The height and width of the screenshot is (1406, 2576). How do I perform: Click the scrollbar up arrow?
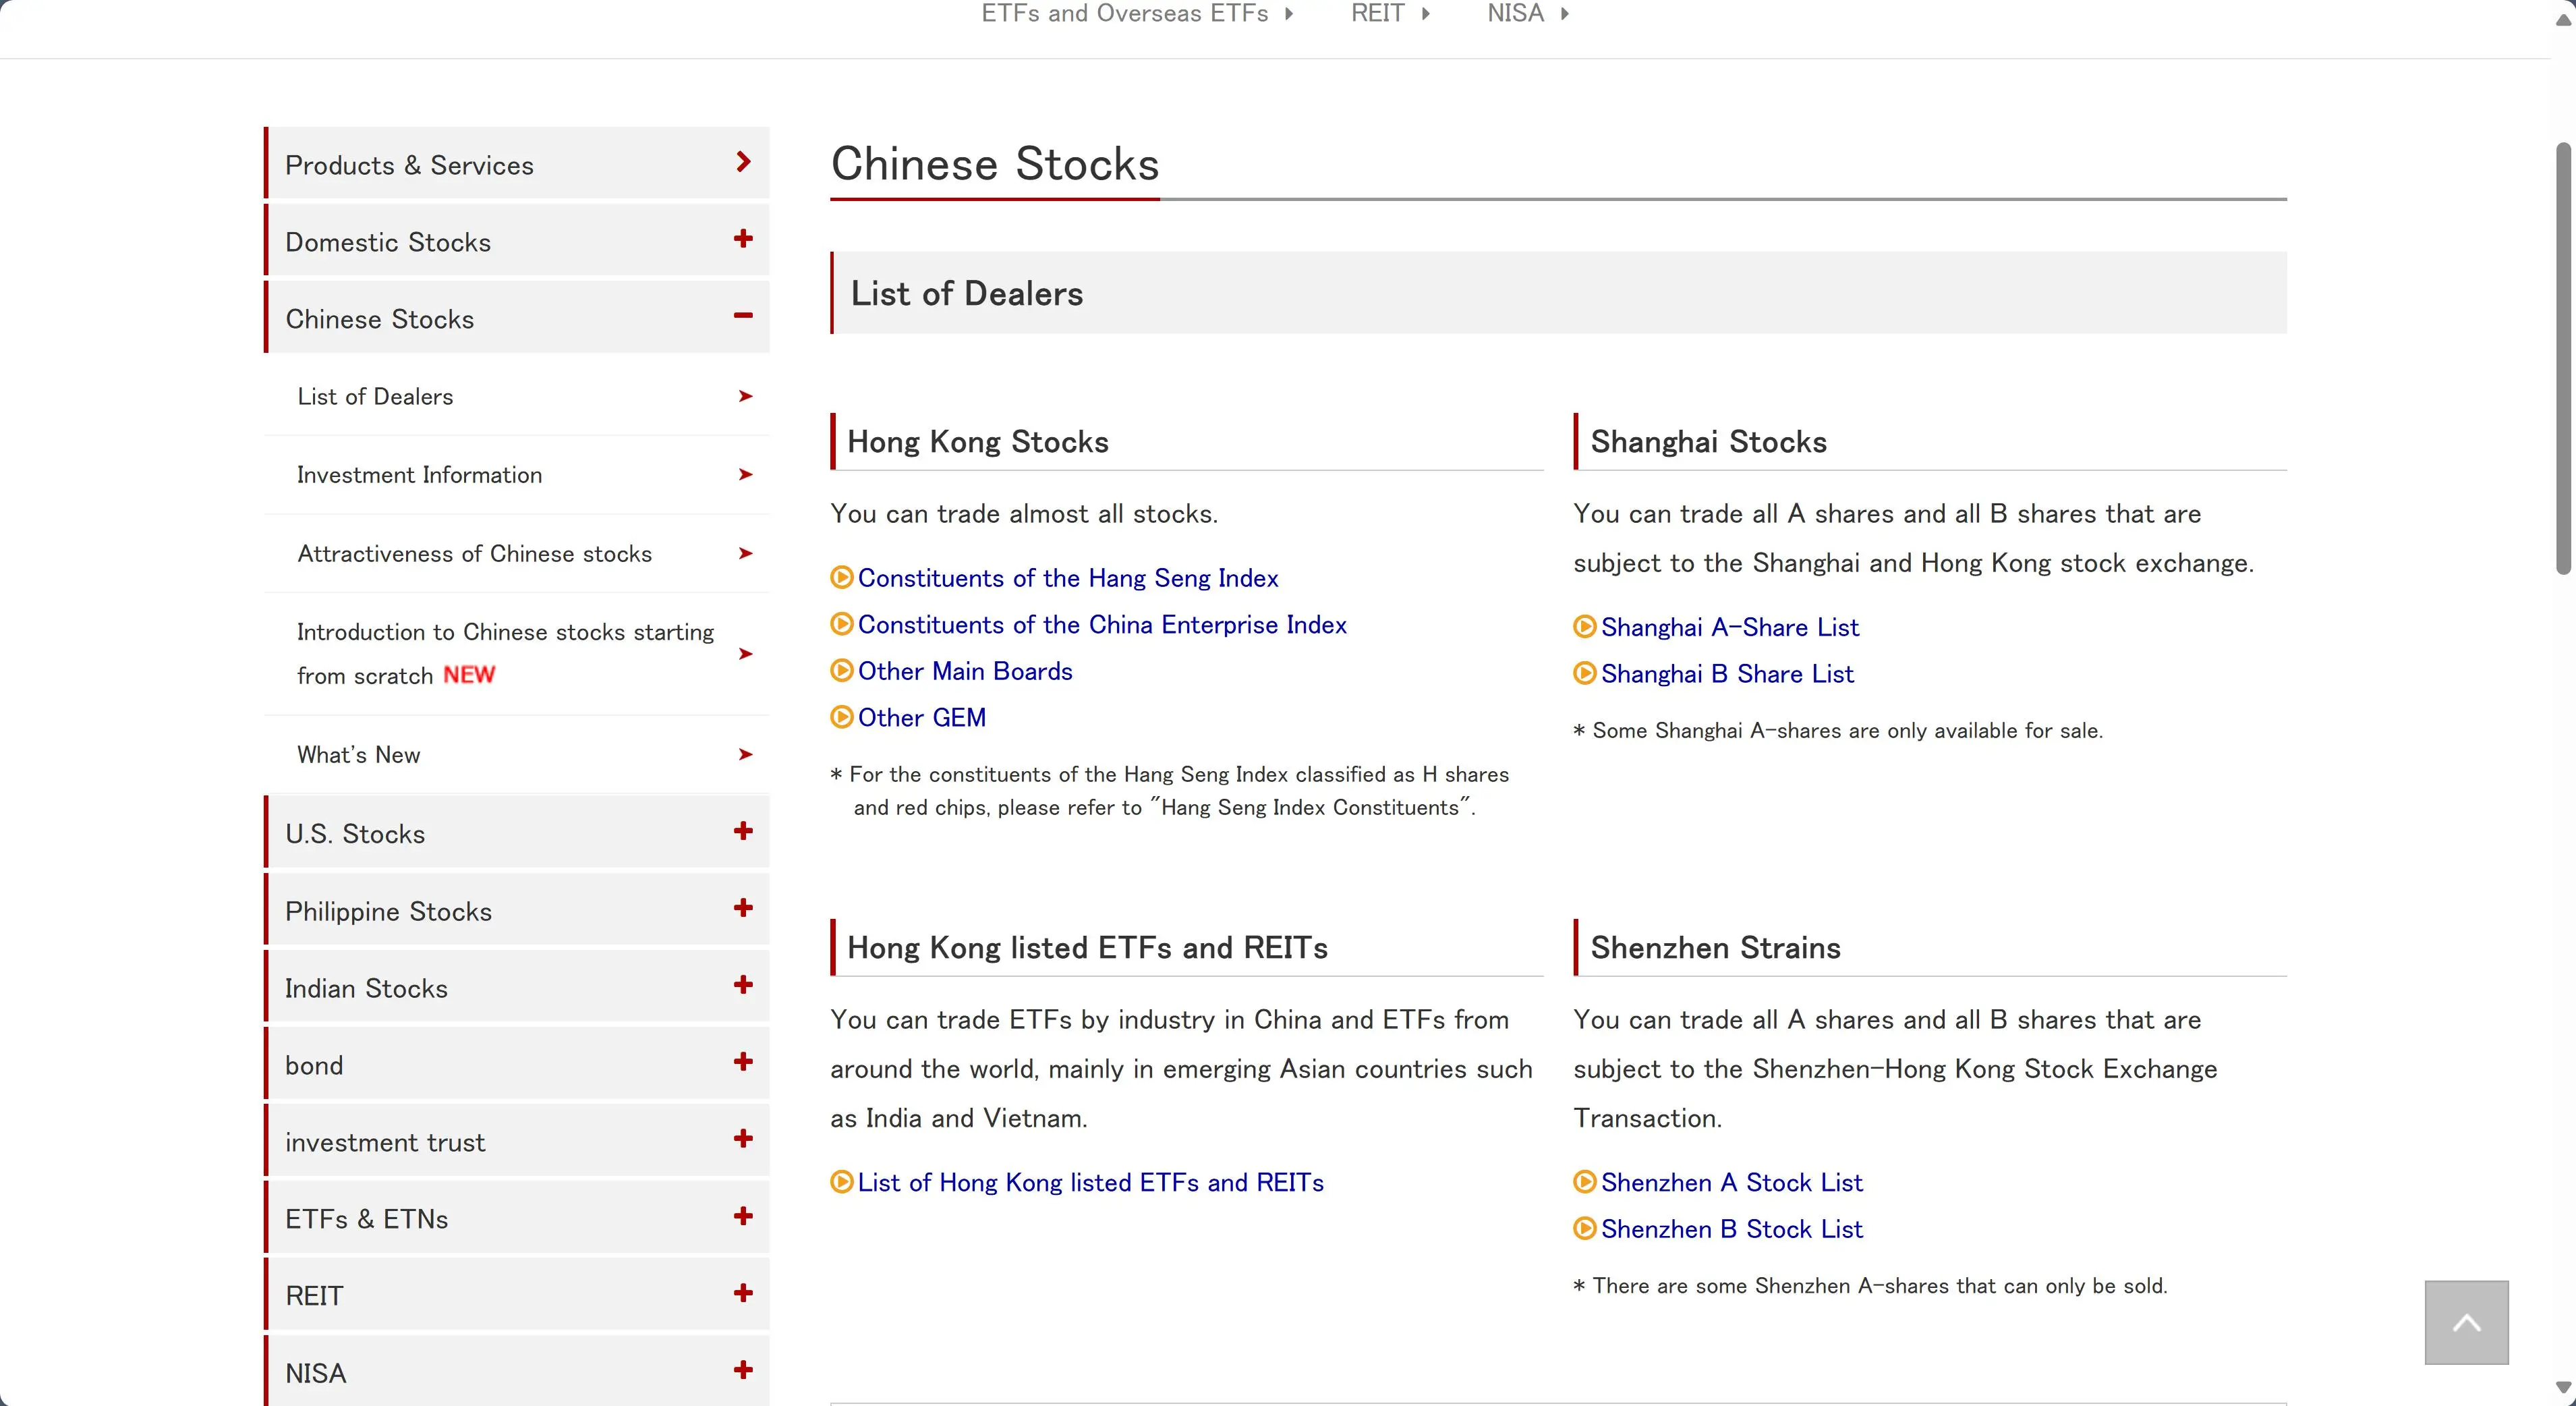pos(2563,19)
